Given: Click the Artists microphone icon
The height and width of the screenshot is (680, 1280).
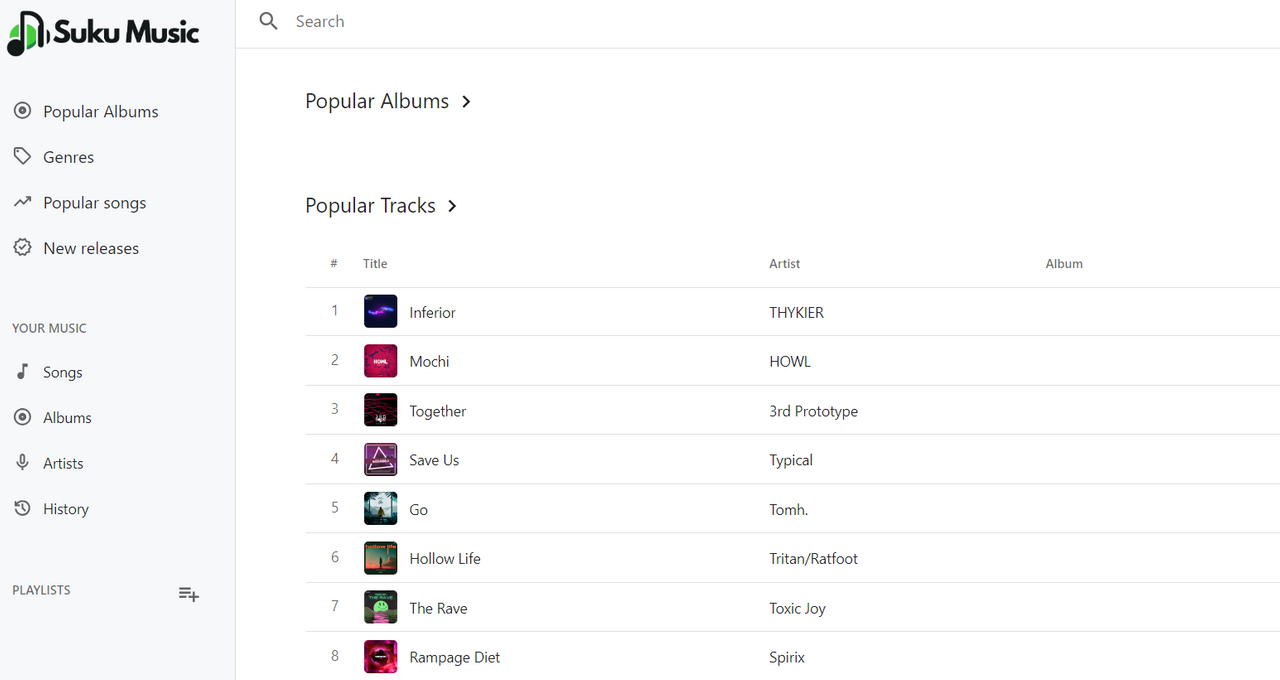Looking at the screenshot, I should point(22,463).
